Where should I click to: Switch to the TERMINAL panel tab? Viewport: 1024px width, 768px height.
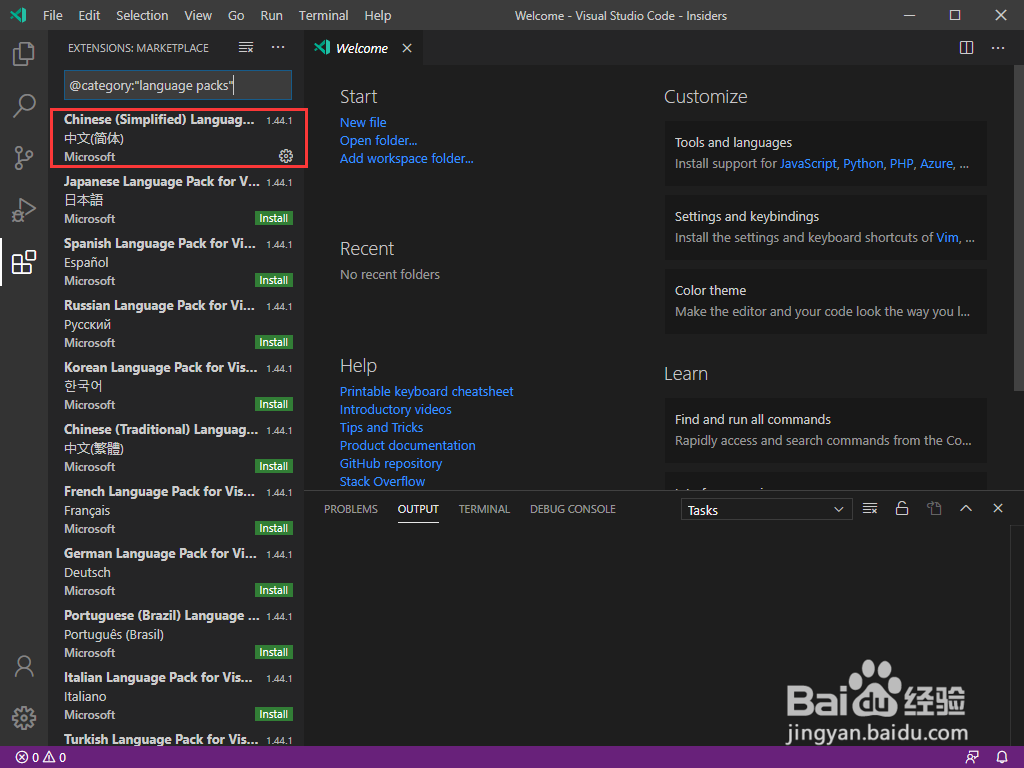tap(484, 509)
